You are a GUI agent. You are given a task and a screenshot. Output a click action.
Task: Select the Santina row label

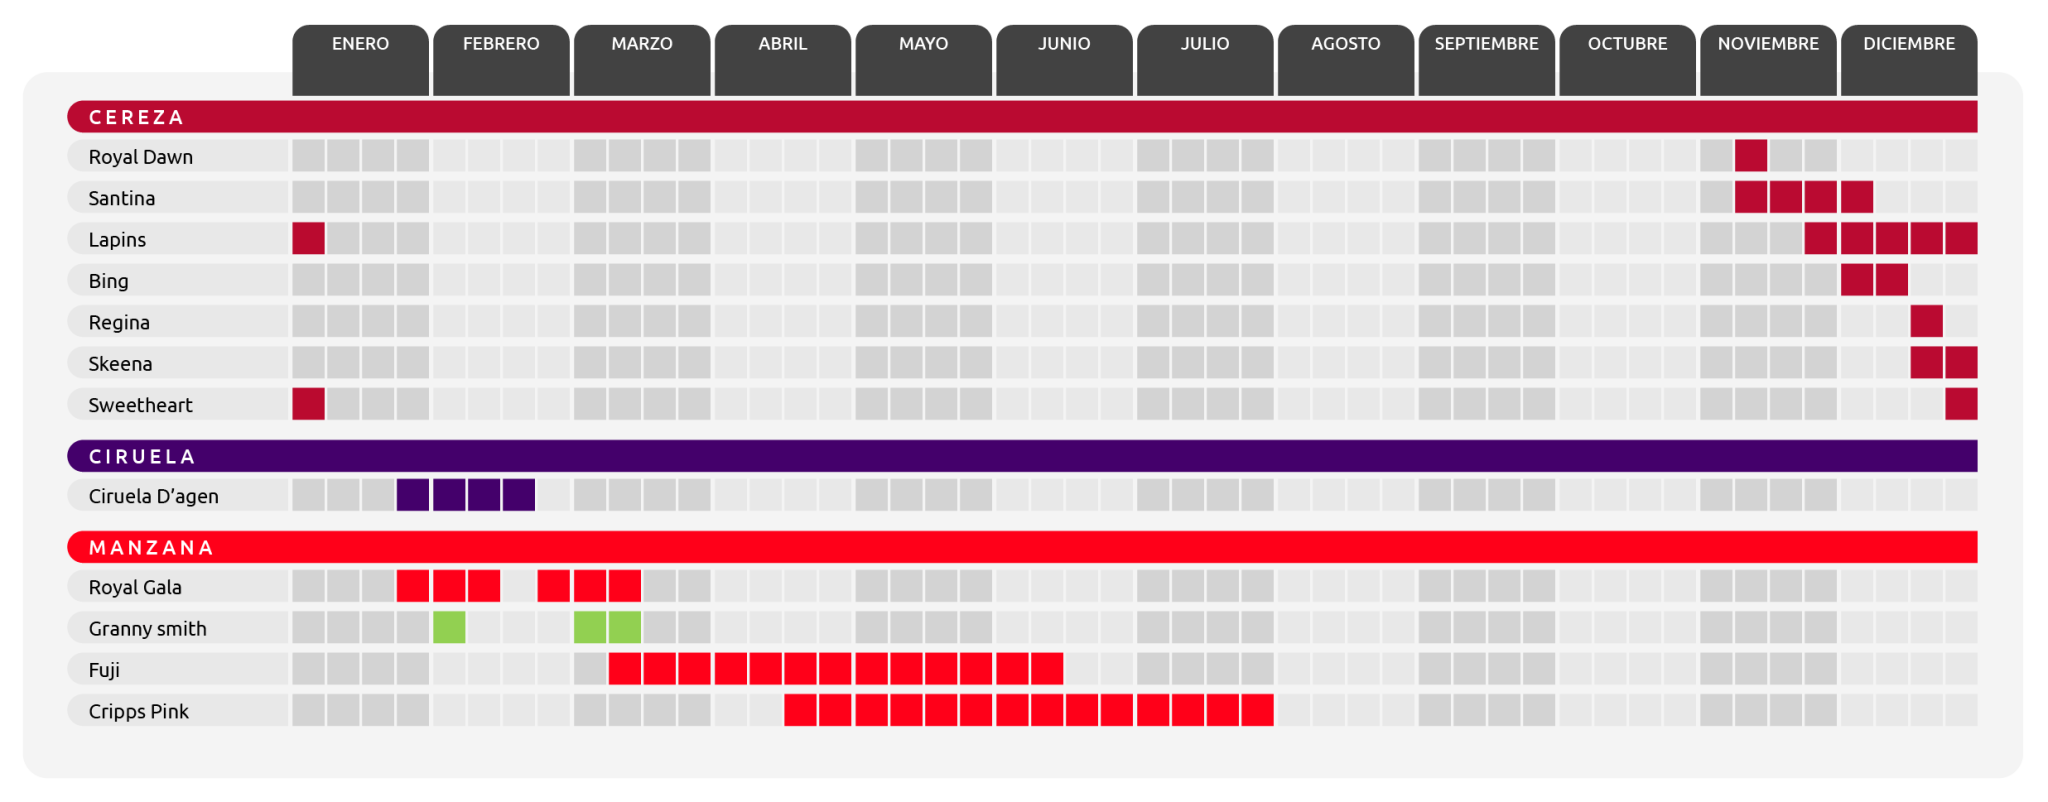click(x=122, y=198)
